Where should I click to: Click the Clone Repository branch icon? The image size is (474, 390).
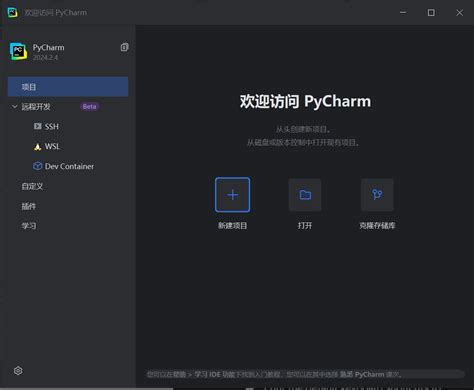[x=377, y=195]
